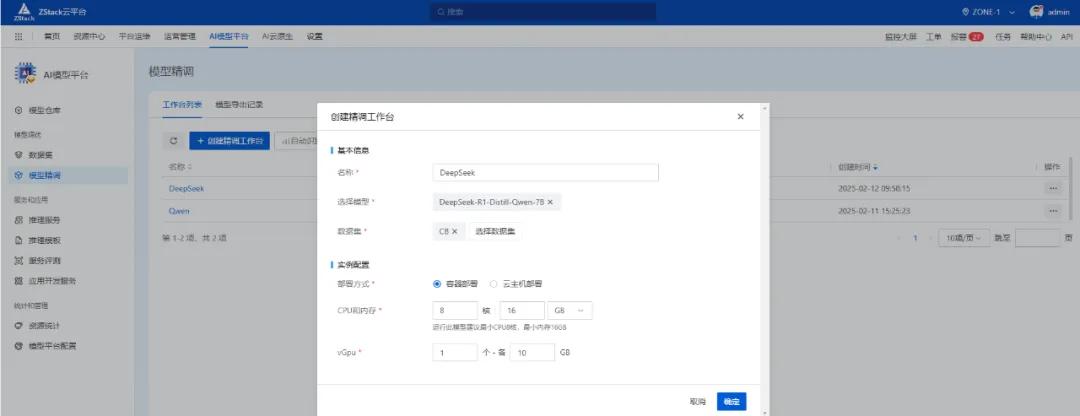Viewport: 1080px width, 416px height.
Task: Click the AI模型平台 chip icon in sidebar
Action: click(25, 74)
